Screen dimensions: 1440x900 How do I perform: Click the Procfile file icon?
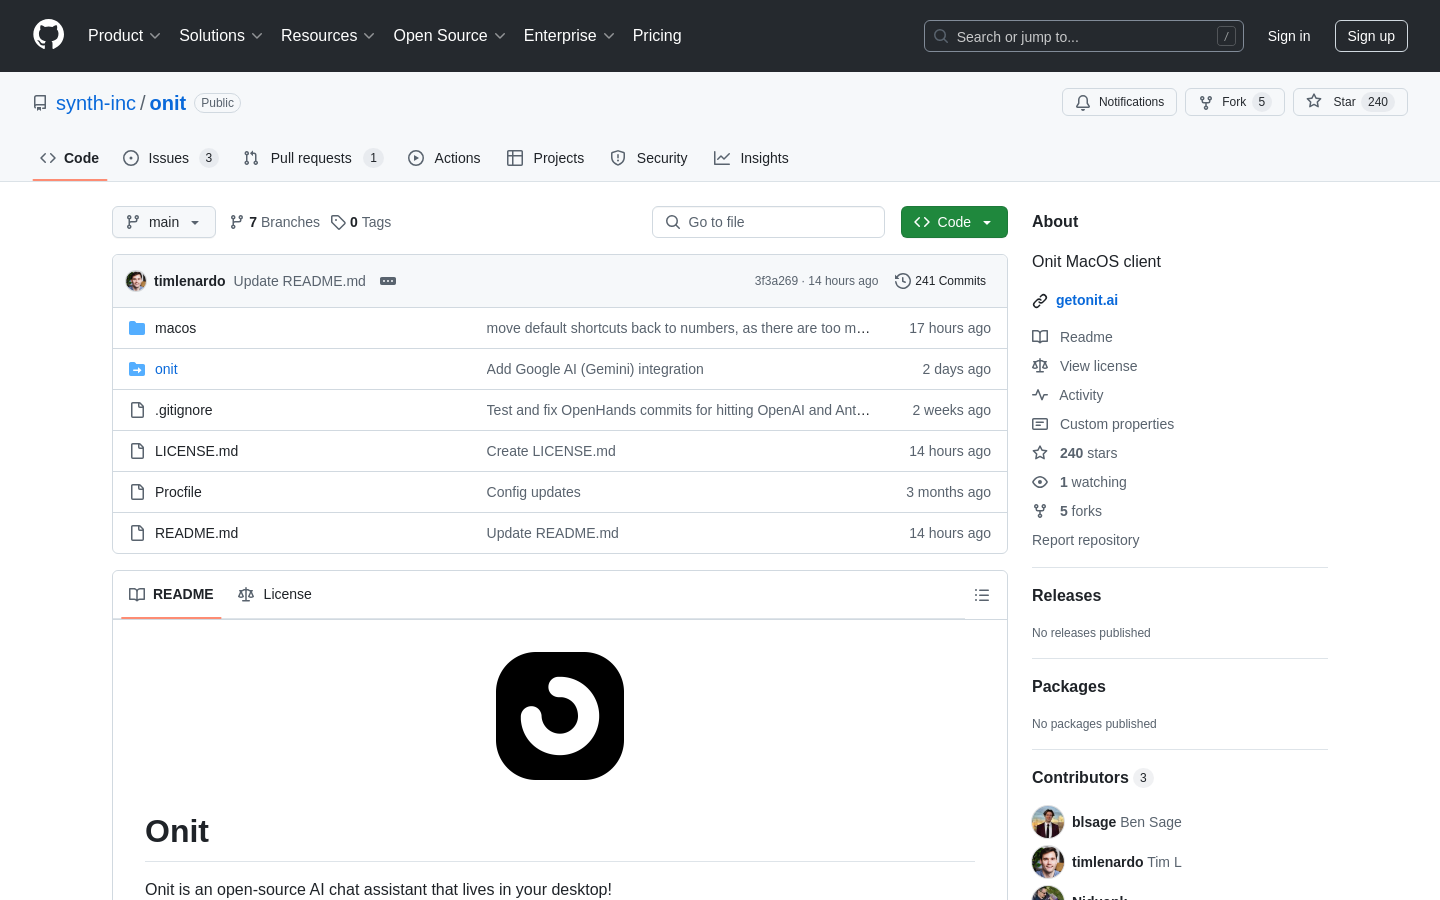(x=137, y=492)
